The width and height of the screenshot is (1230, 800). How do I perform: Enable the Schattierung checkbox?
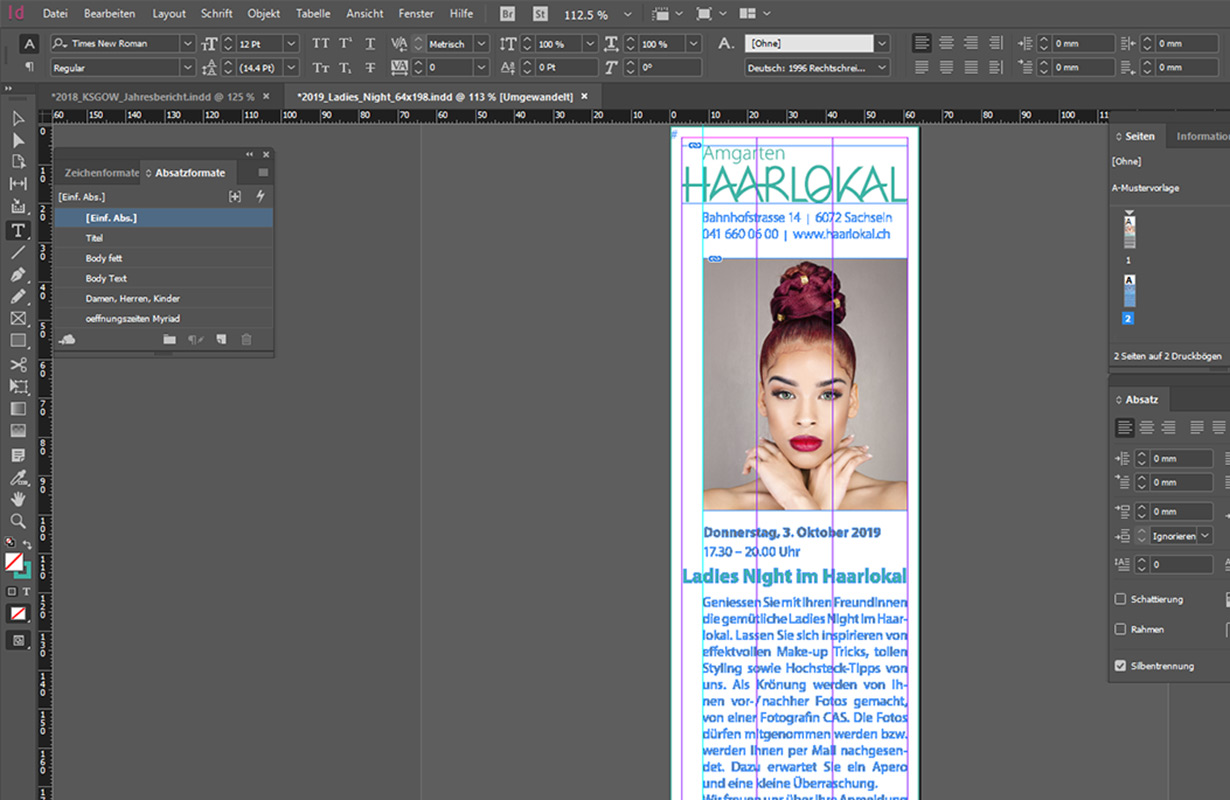[x=1119, y=598]
